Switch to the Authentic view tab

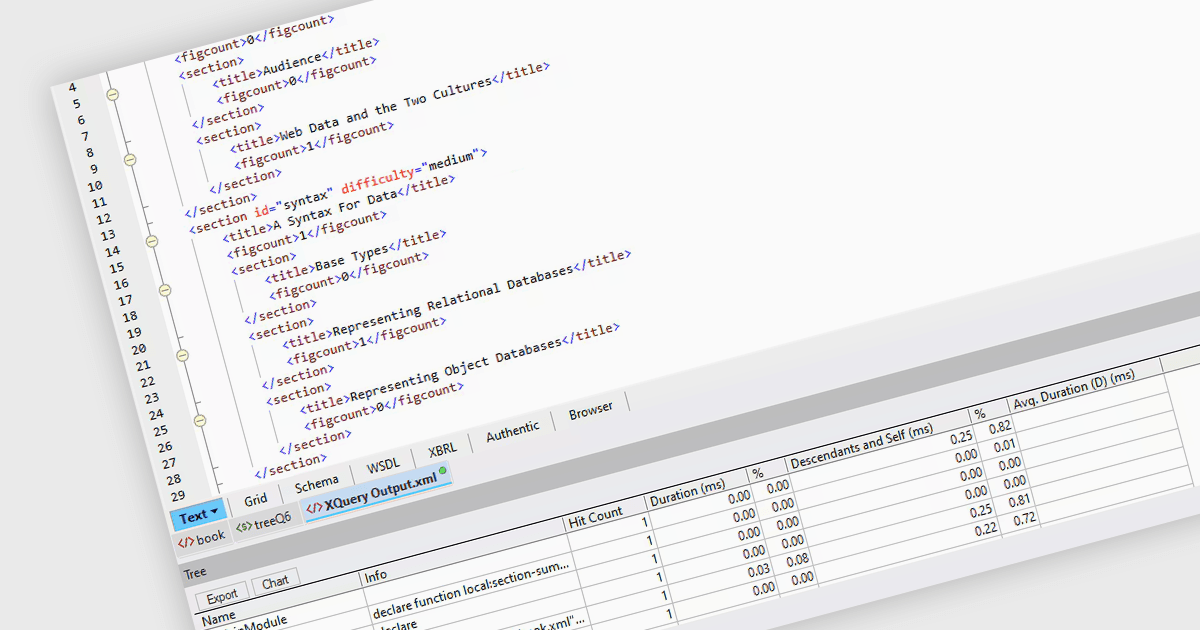point(512,431)
